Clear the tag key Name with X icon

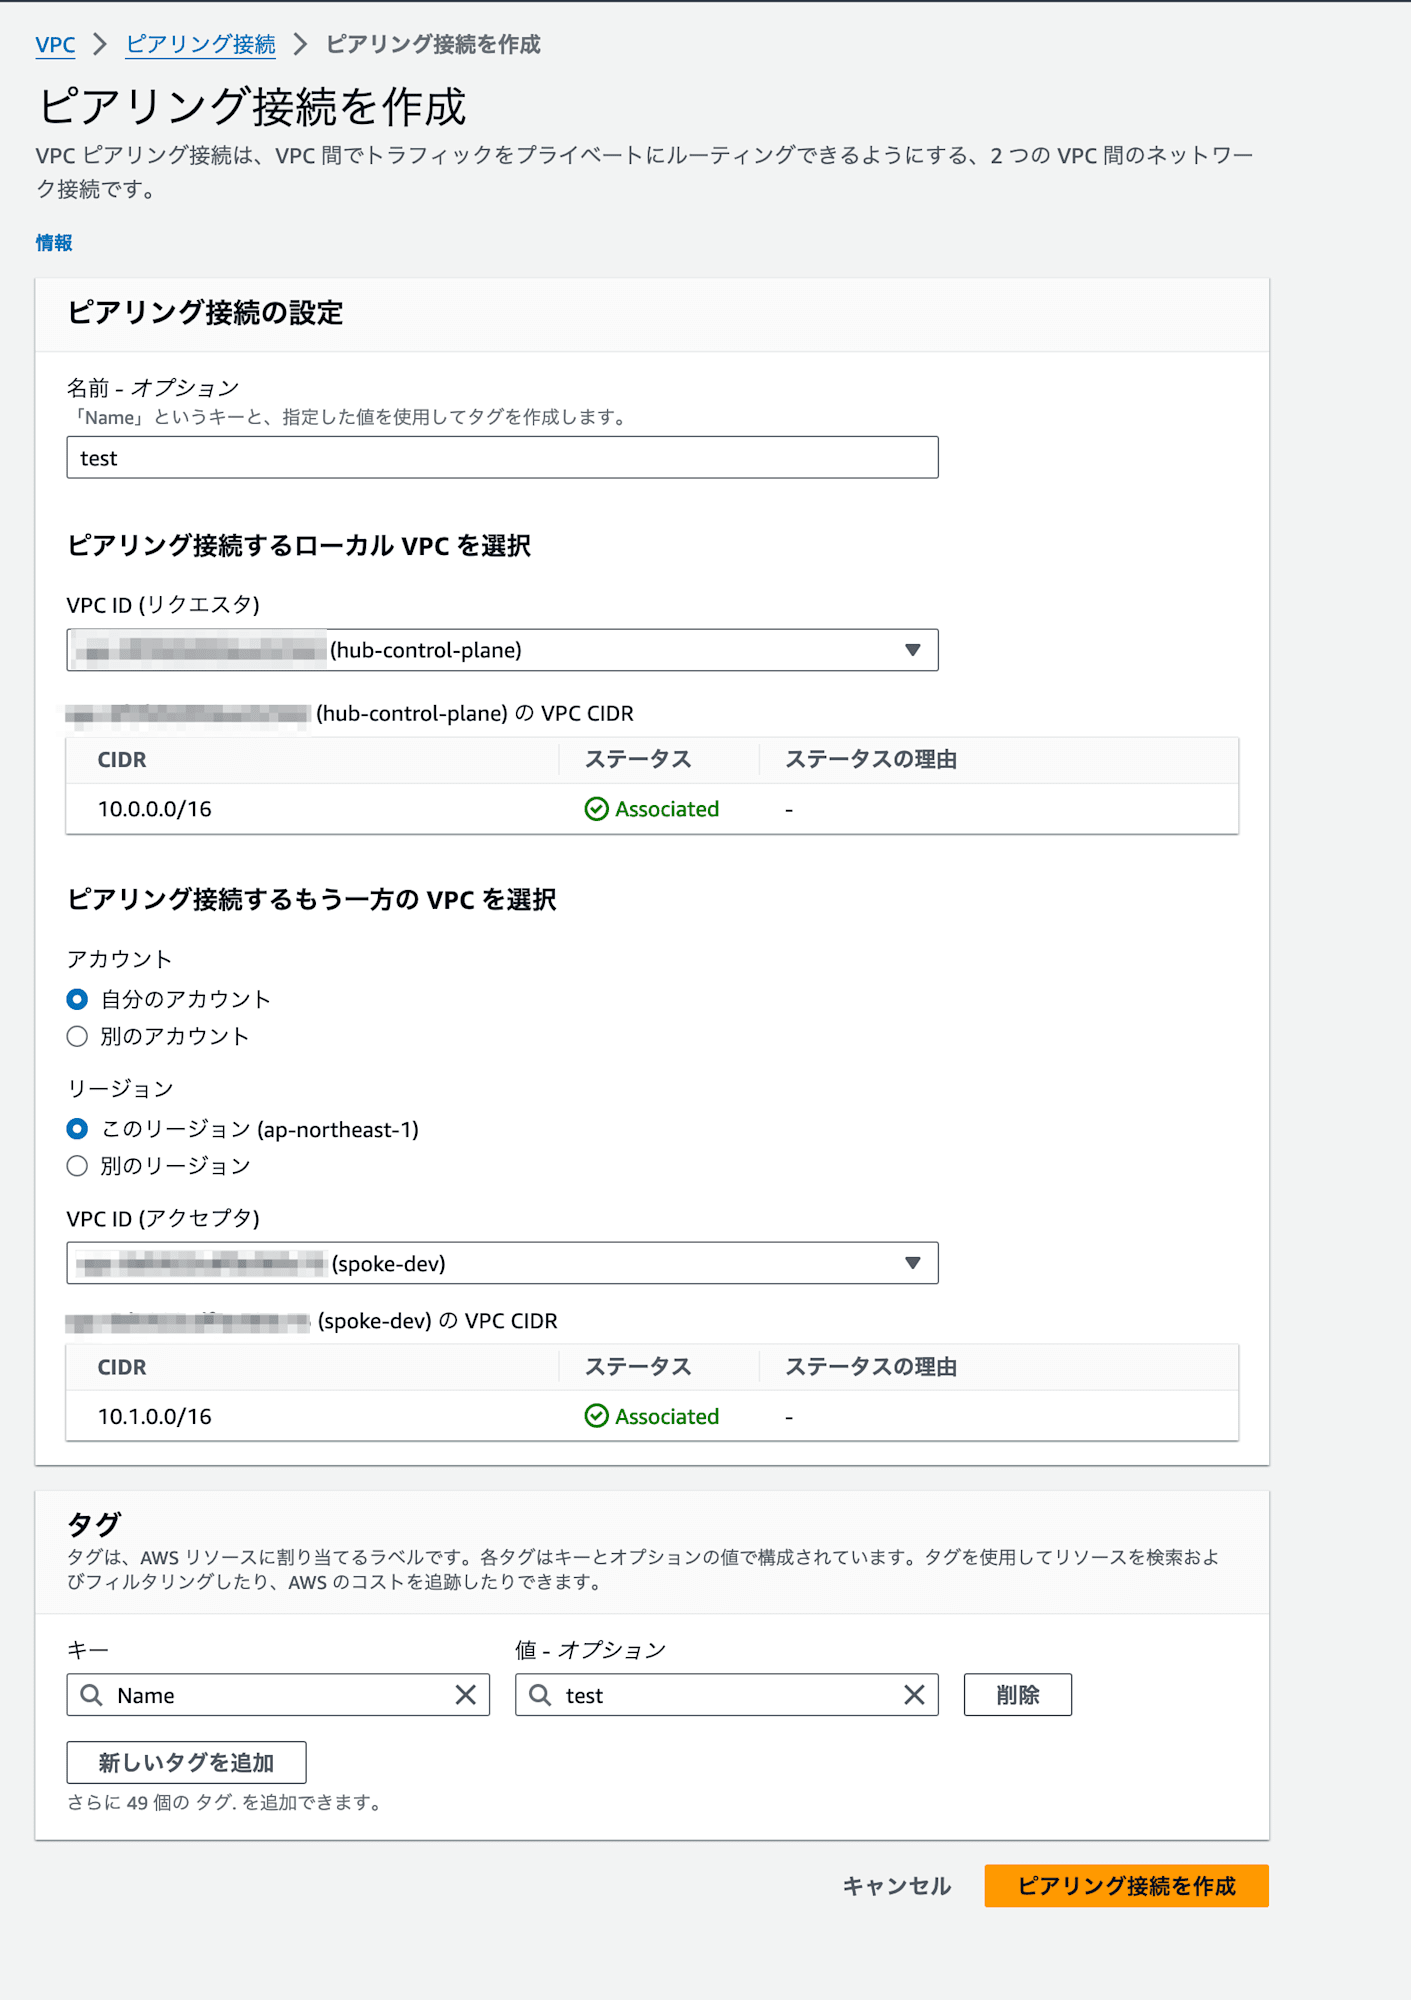(465, 1695)
